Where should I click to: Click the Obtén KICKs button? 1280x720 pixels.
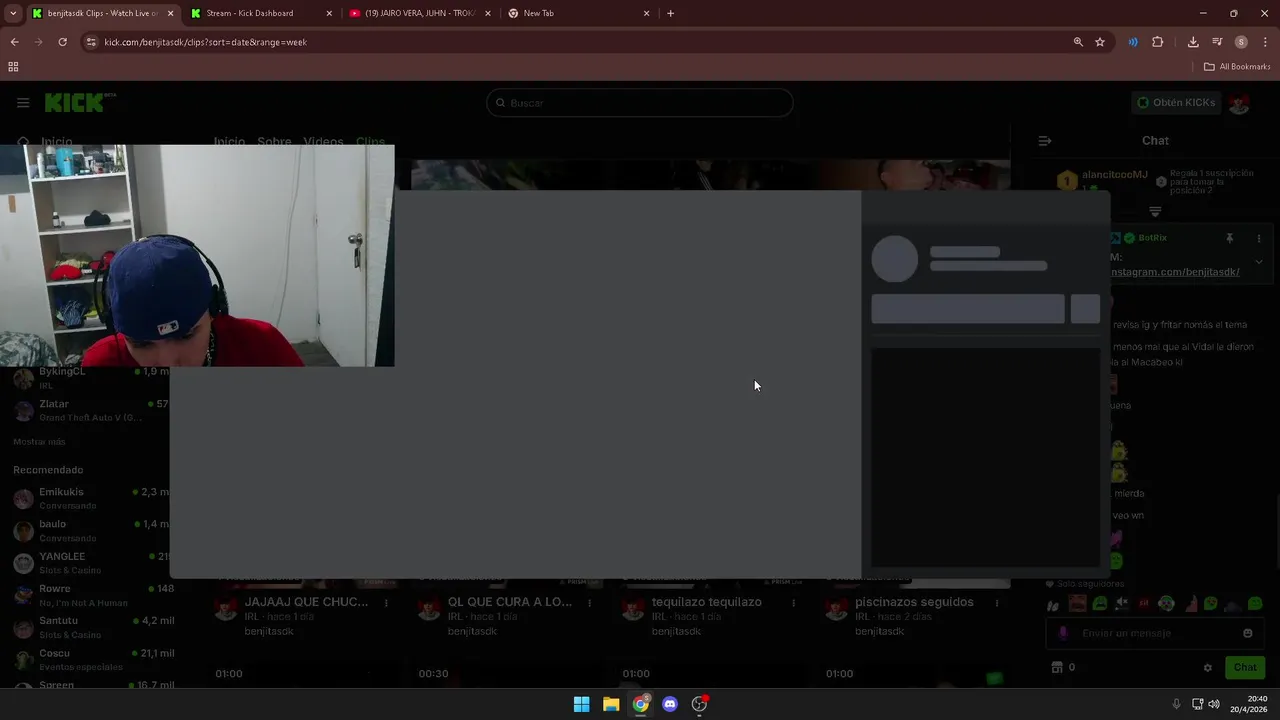(1176, 102)
